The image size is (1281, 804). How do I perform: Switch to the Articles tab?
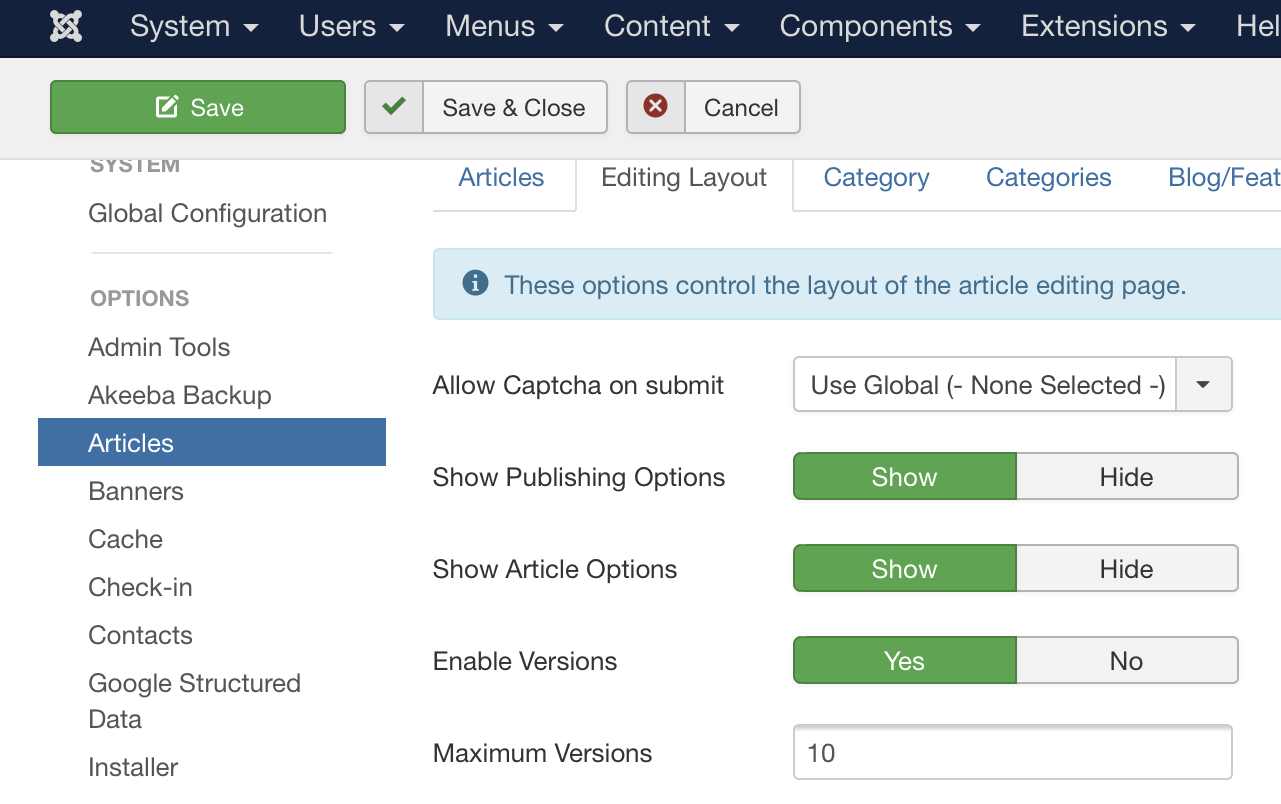(x=501, y=177)
